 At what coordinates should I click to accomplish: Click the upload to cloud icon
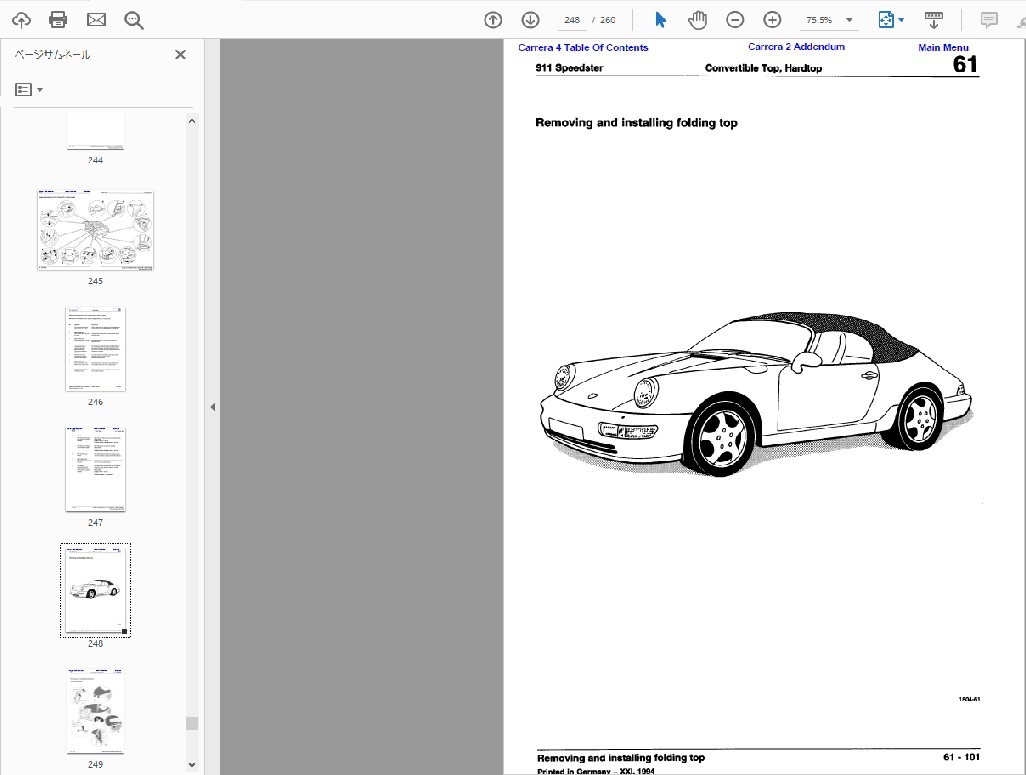(21, 20)
